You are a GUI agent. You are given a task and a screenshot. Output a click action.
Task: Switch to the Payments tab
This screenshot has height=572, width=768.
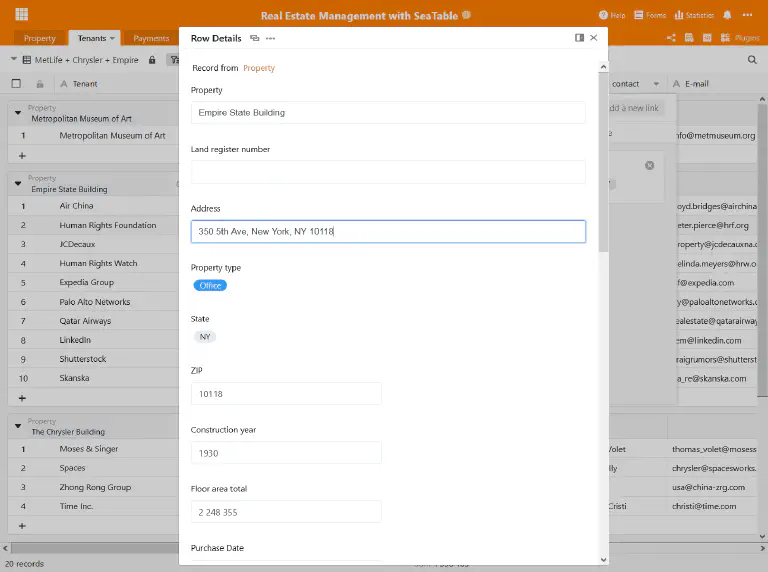[x=151, y=38]
